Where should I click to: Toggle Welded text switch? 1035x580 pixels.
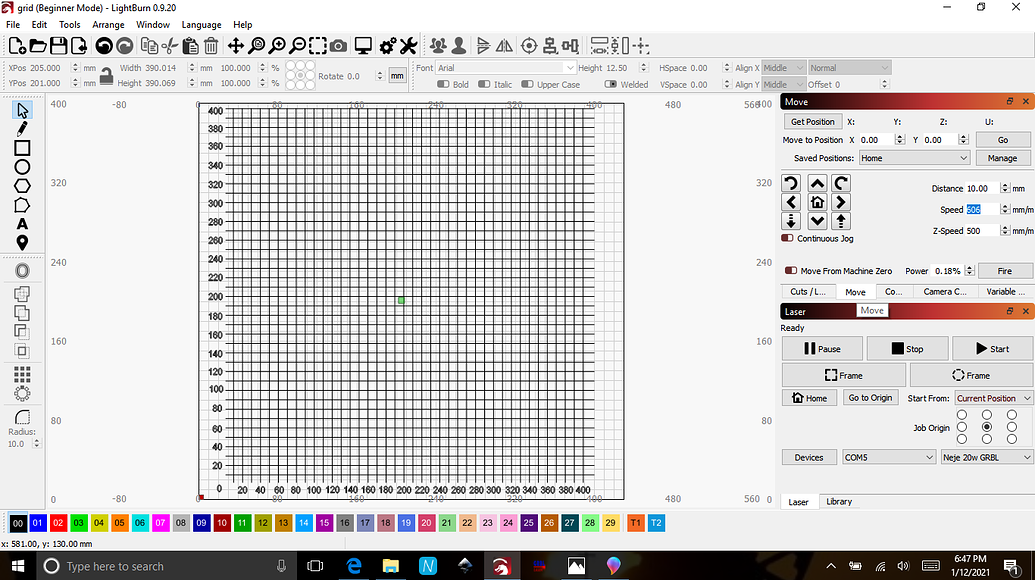611,84
